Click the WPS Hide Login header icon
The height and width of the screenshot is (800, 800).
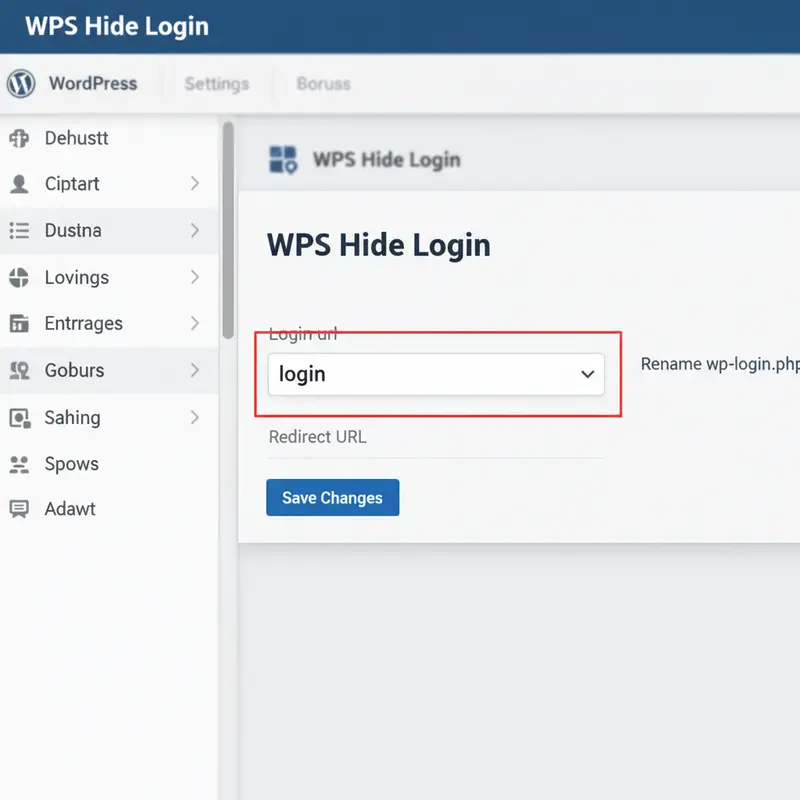click(x=283, y=158)
